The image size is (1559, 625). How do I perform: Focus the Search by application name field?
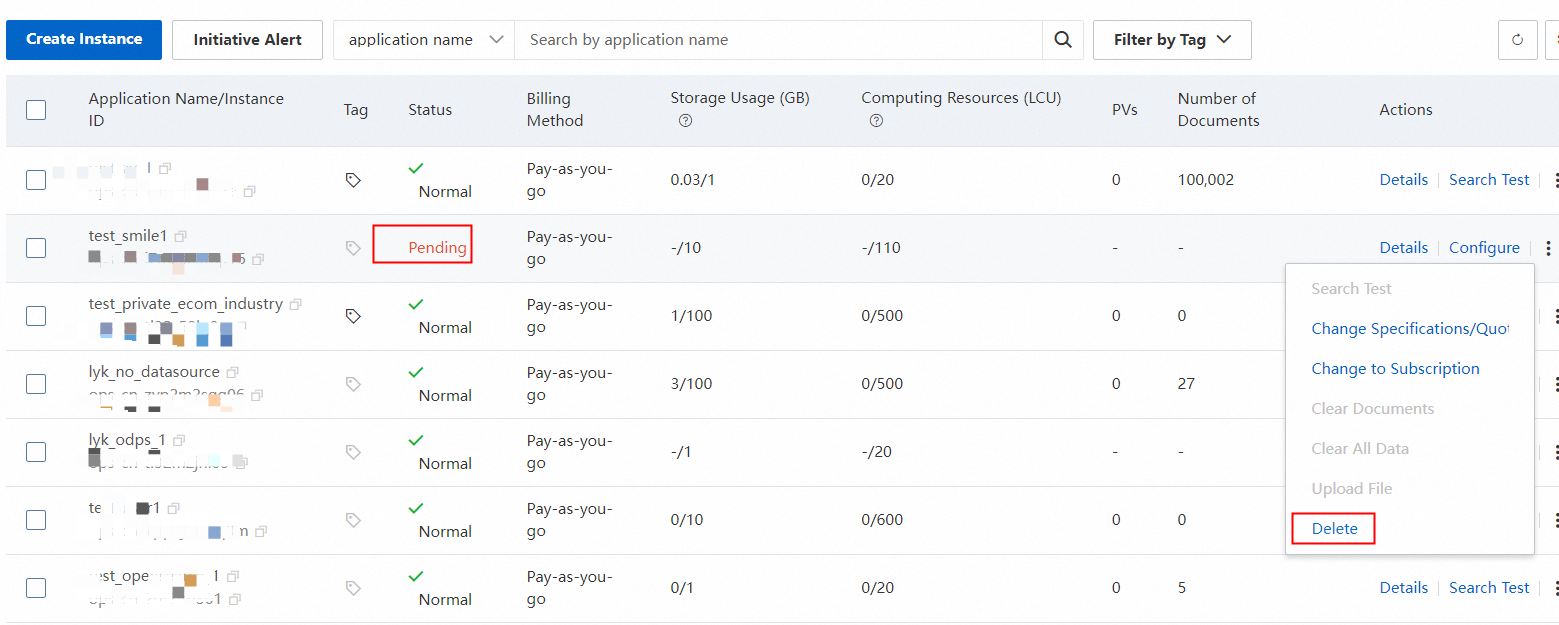coord(777,40)
